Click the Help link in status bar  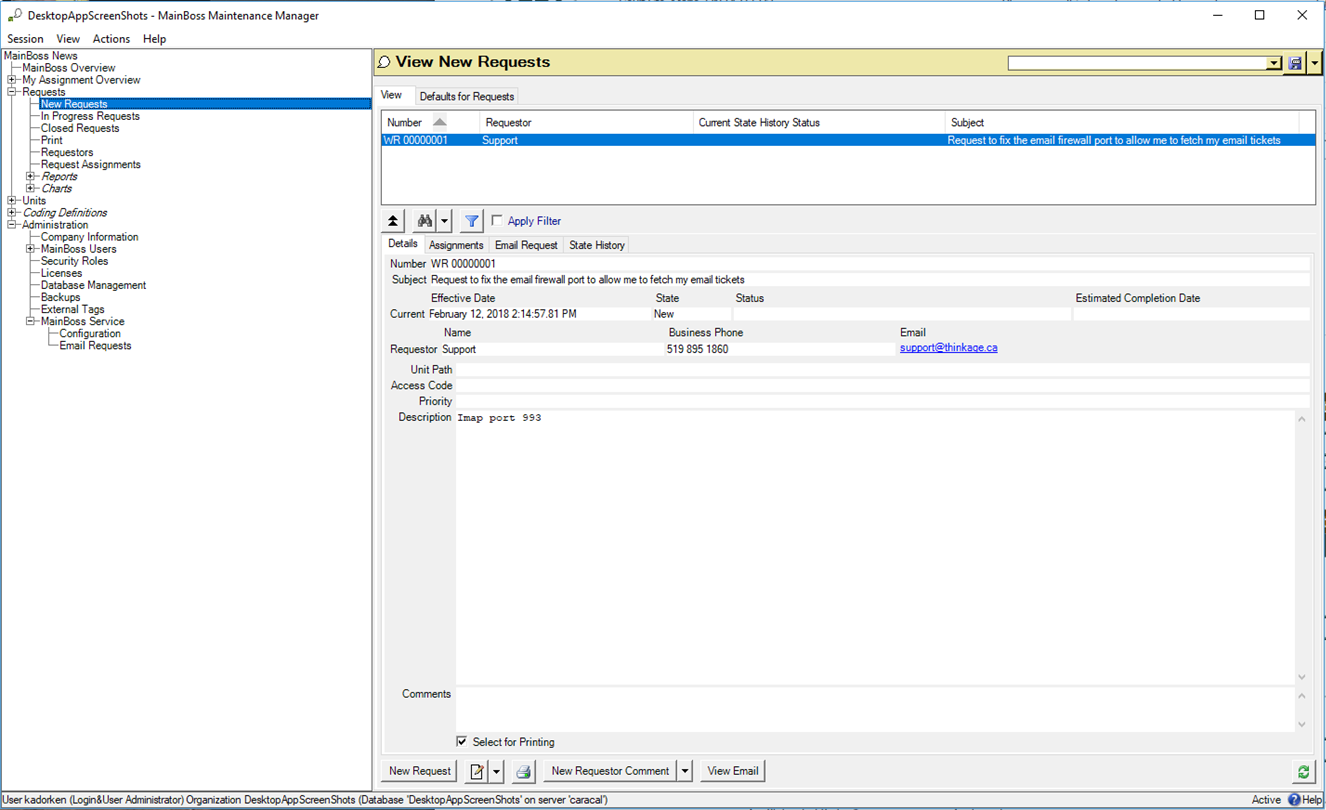click(x=1312, y=800)
